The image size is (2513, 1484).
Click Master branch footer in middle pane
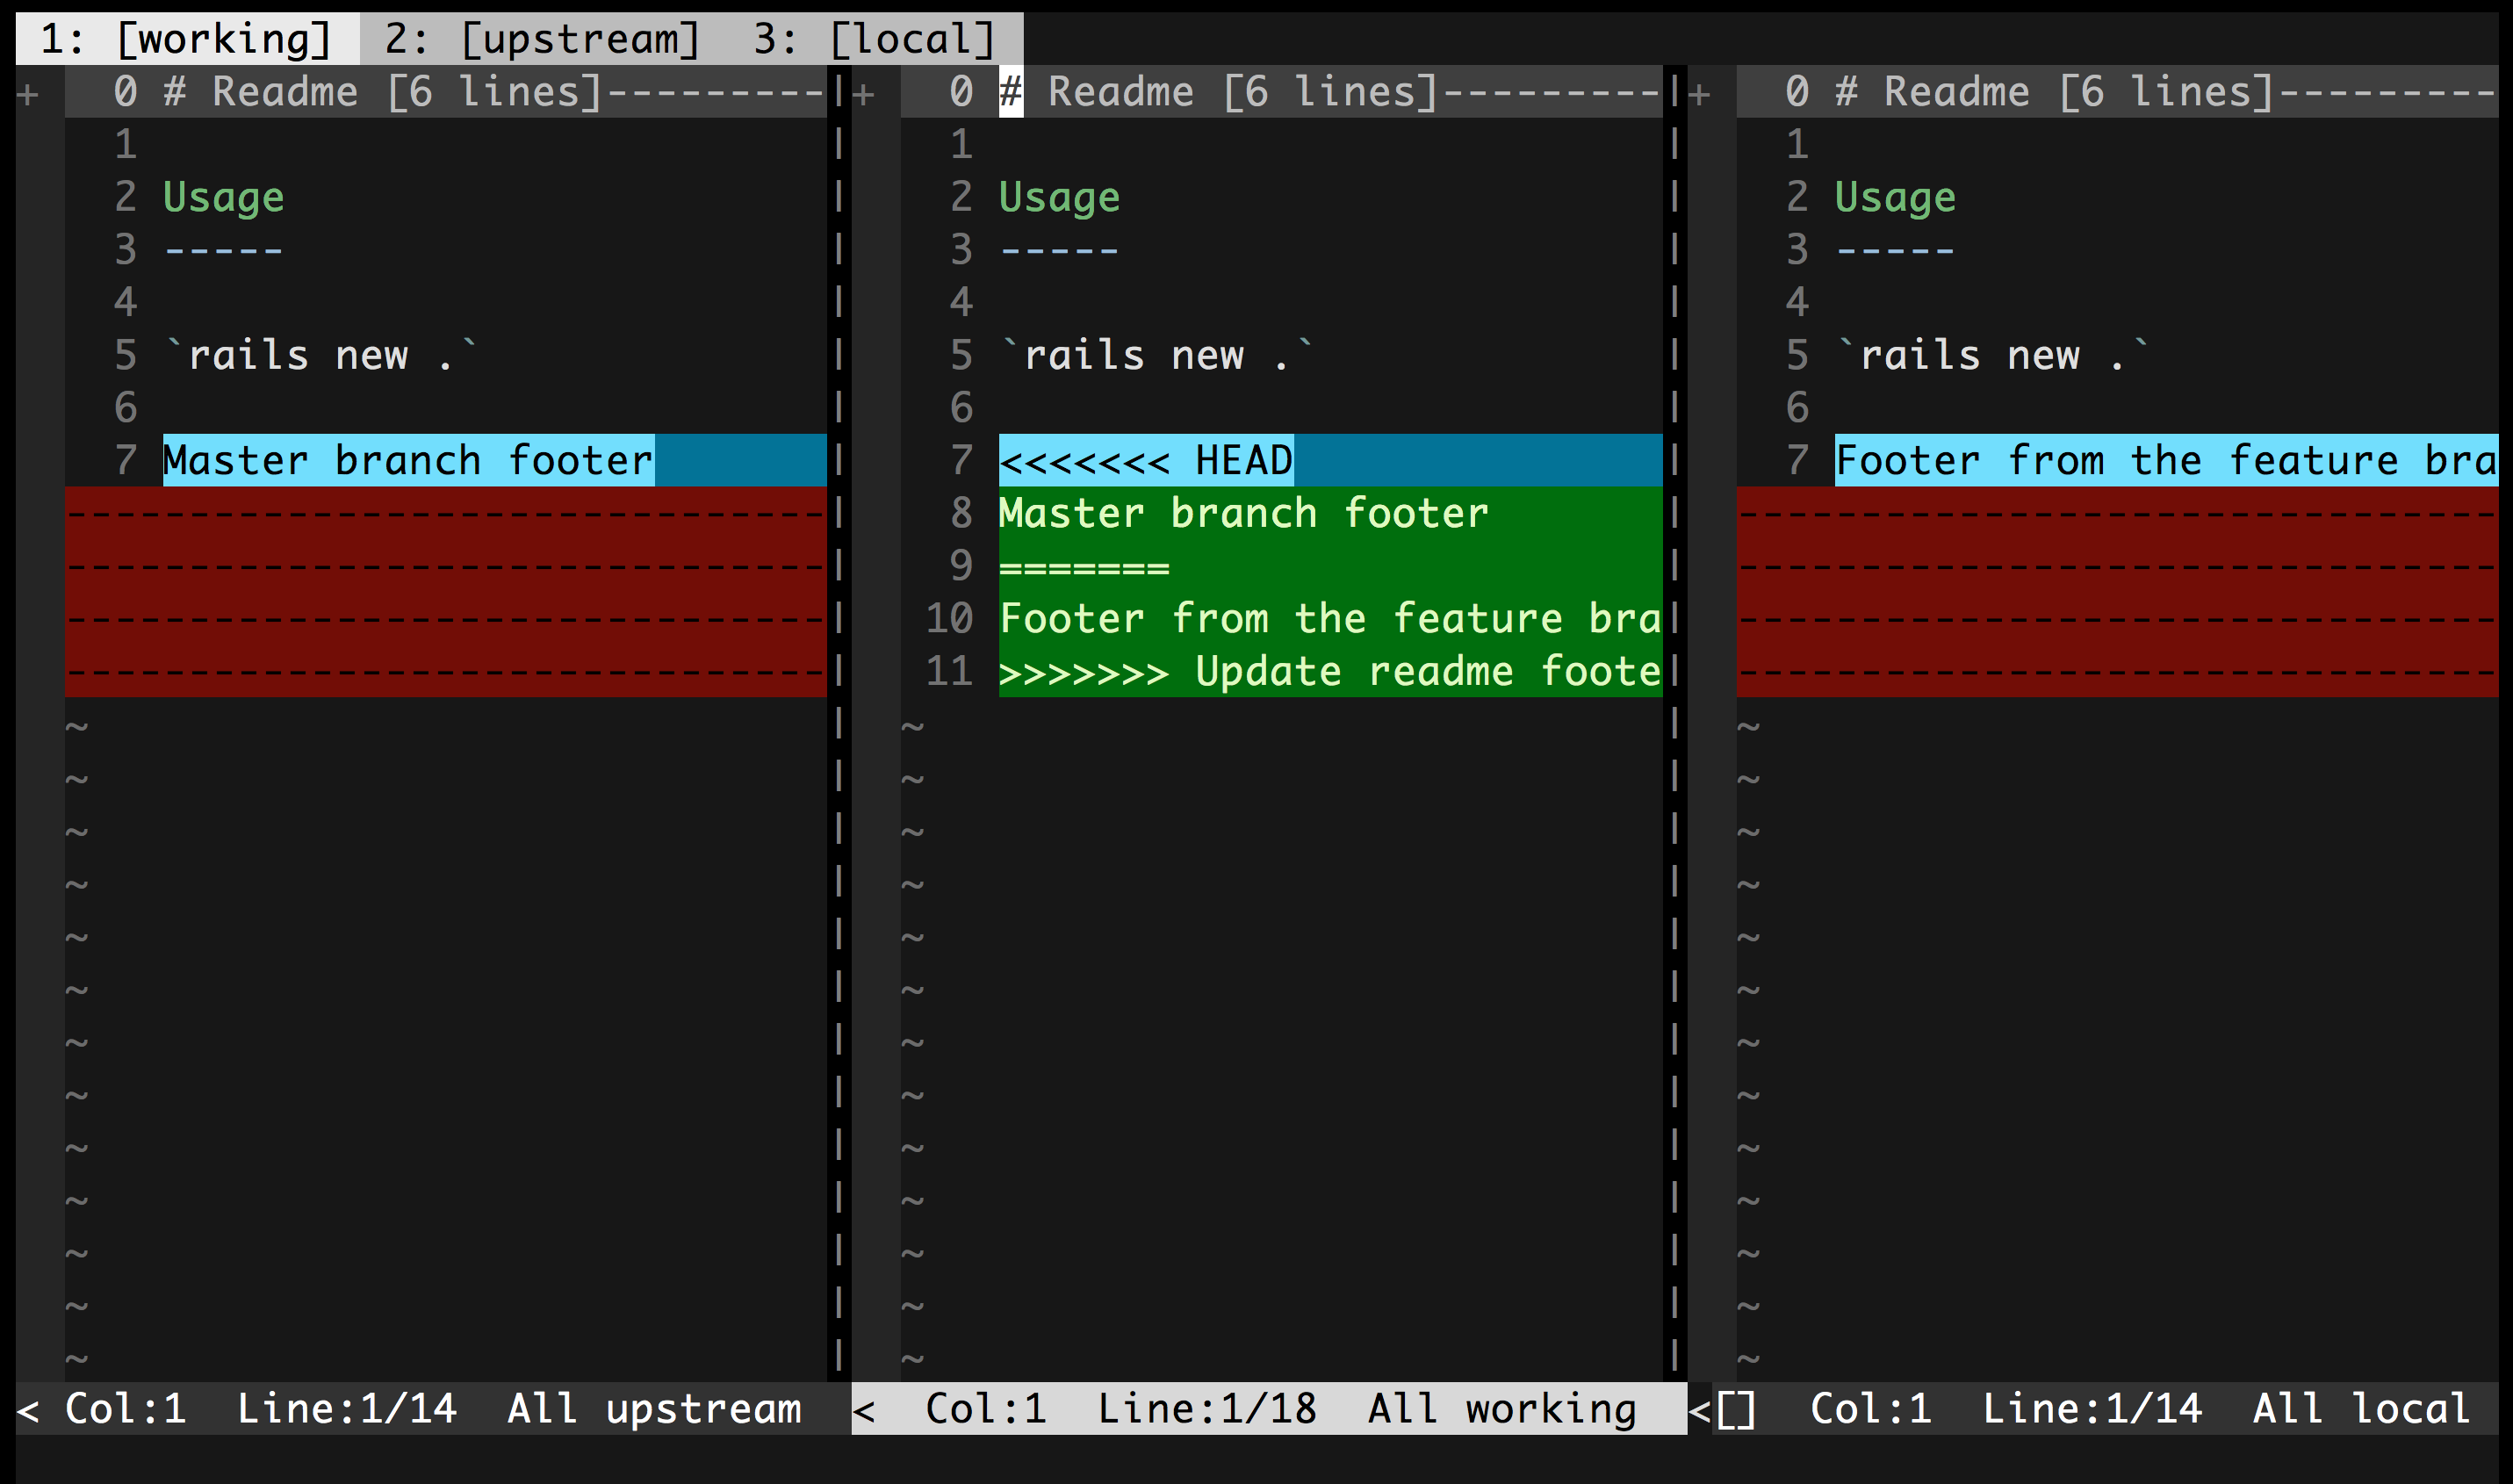pos(1244,513)
